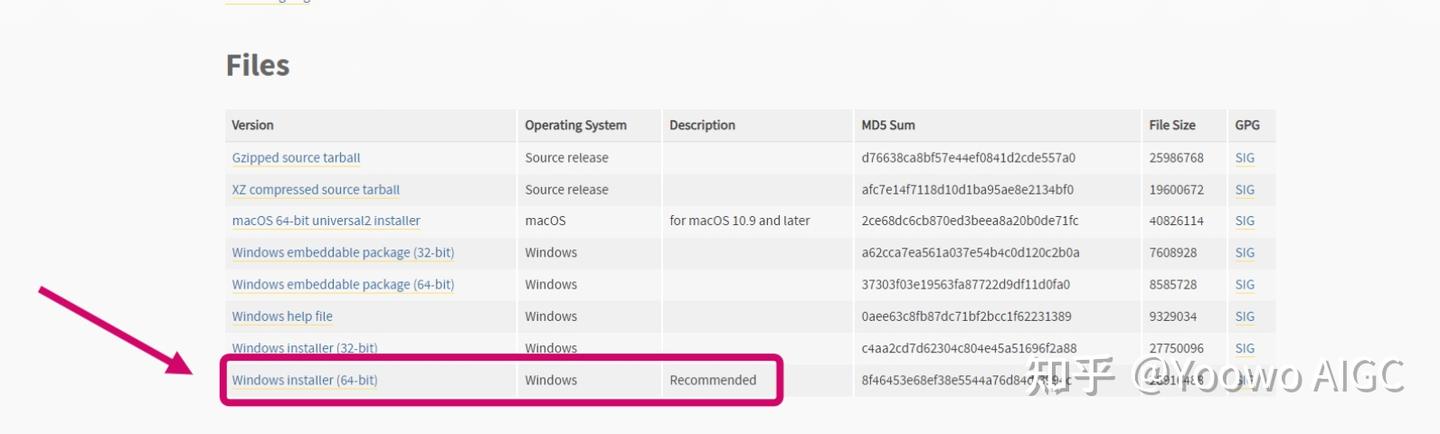The width and height of the screenshot is (1440, 434).
Task: Download the Windows installer (32-bit)
Action: pos(304,348)
